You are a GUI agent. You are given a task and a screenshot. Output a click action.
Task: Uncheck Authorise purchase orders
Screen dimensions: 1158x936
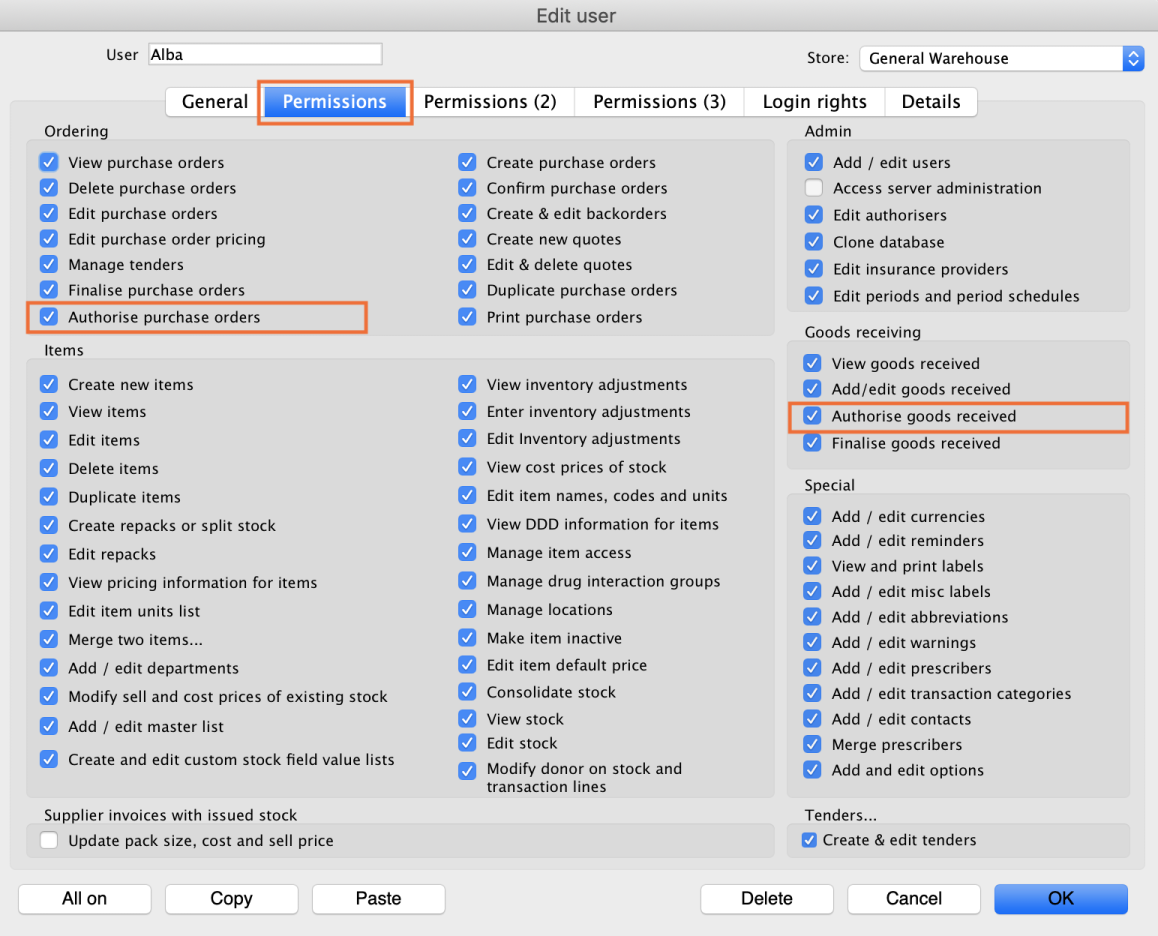48,317
